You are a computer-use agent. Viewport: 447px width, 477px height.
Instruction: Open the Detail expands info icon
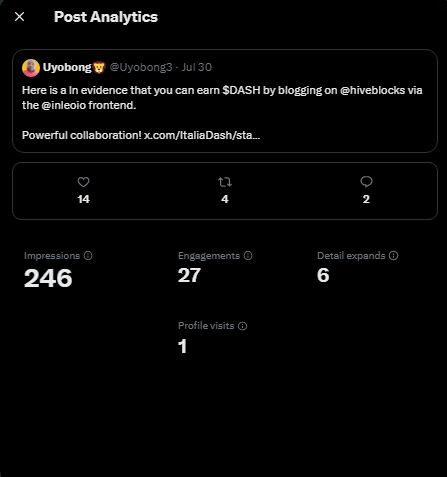394,256
